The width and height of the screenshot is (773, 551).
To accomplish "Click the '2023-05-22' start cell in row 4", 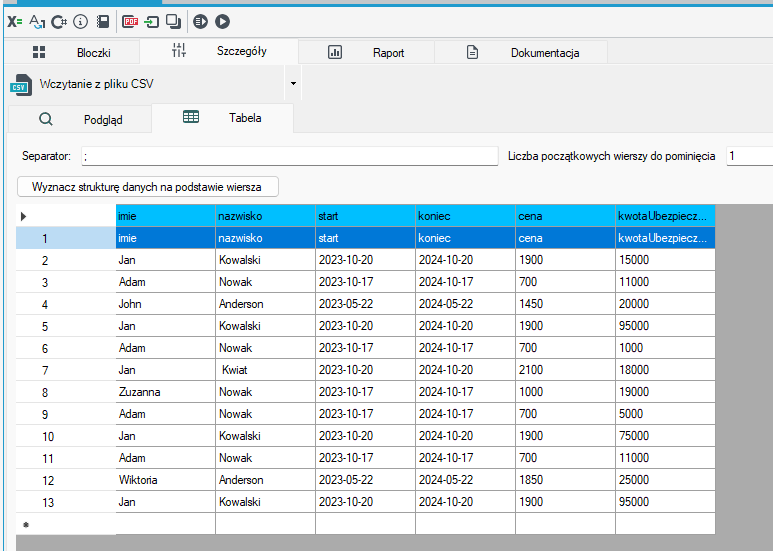I will click(x=366, y=304).
